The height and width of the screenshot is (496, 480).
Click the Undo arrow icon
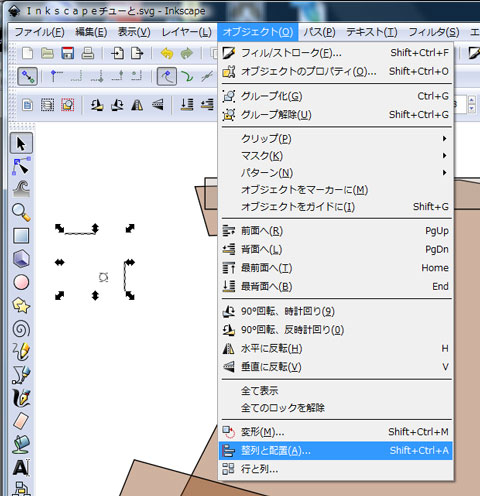click(167, 53)
